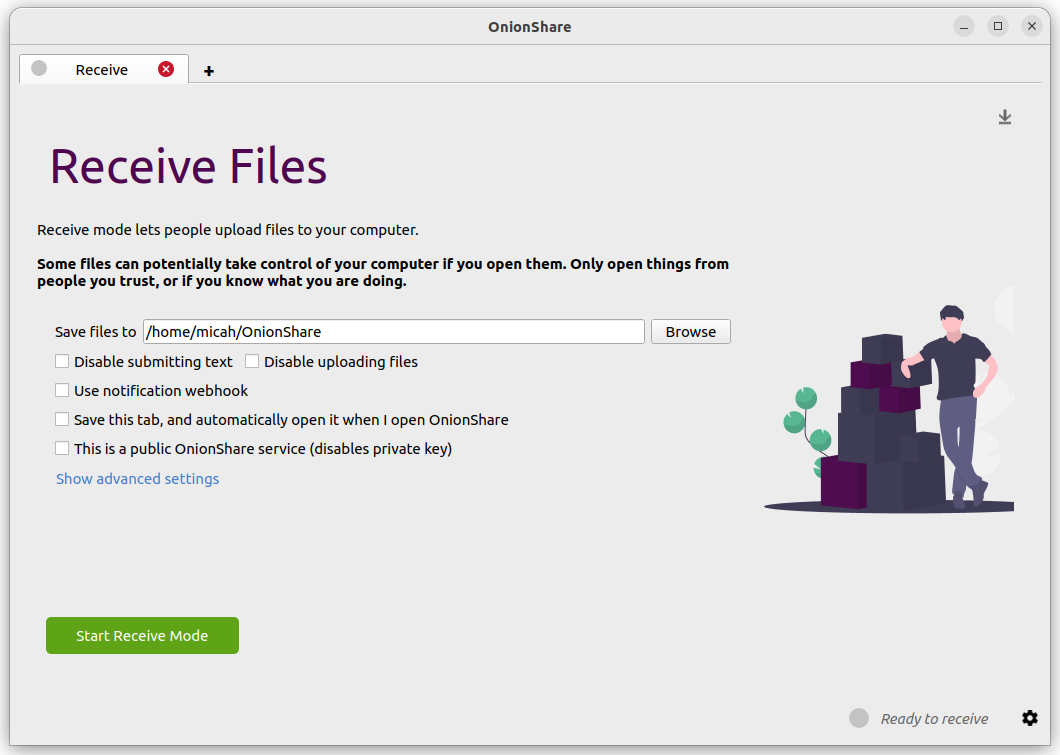
Task: Show advanced settings link
Action: [x=137, y=479]
